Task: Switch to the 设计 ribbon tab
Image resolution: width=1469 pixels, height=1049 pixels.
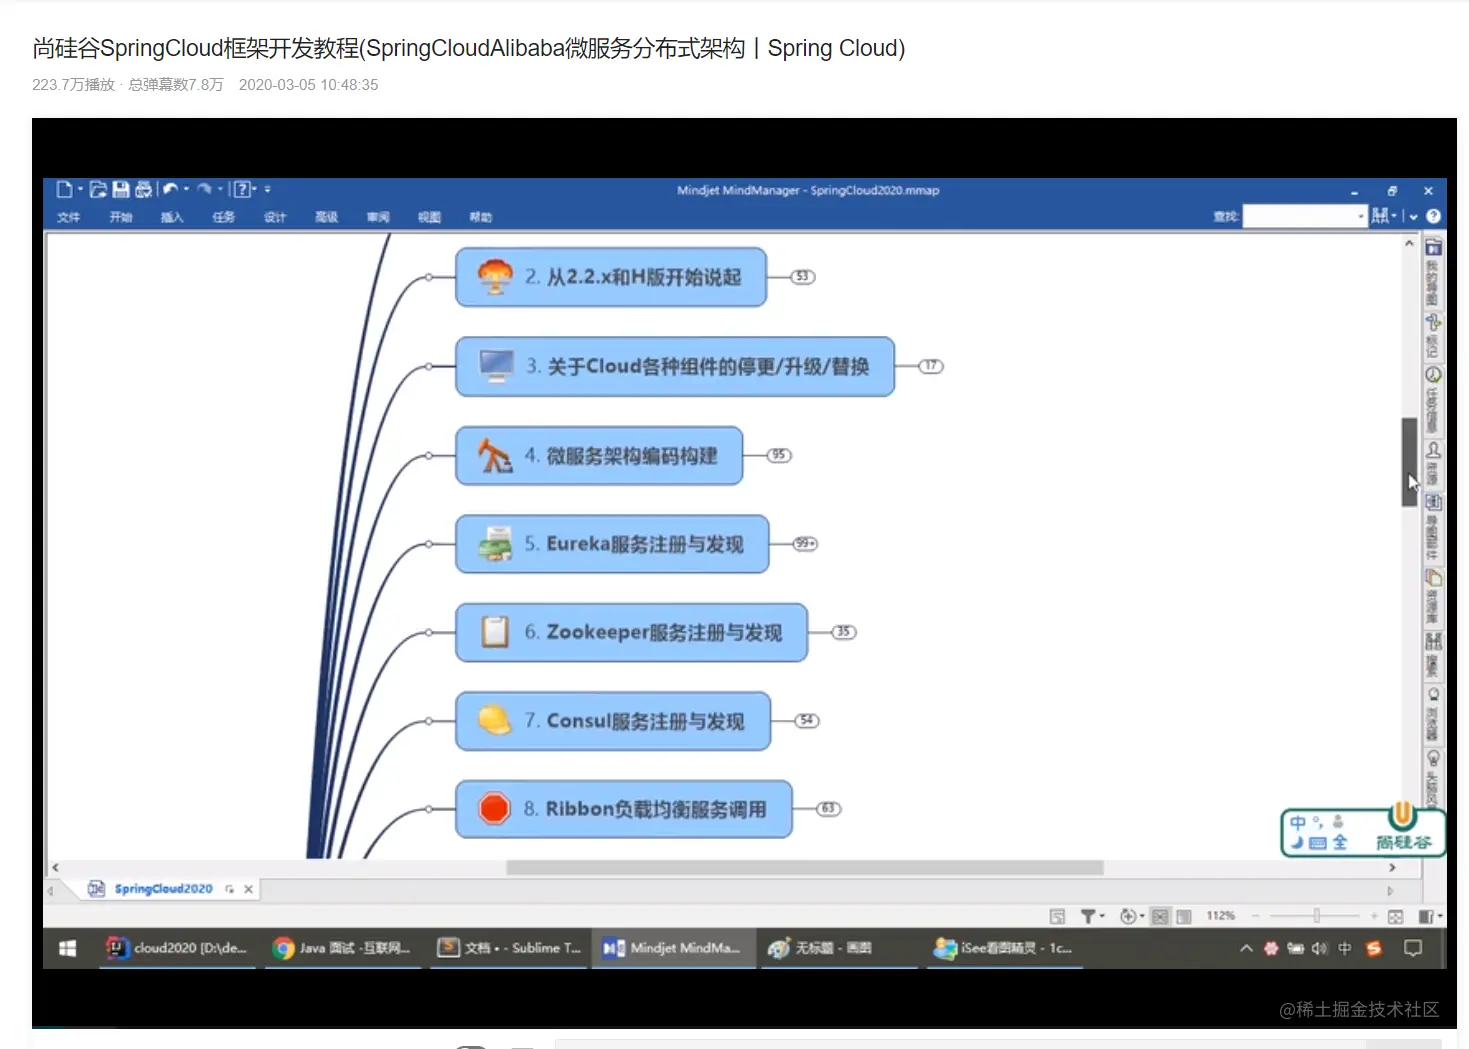Action: (x=275, y=217)
